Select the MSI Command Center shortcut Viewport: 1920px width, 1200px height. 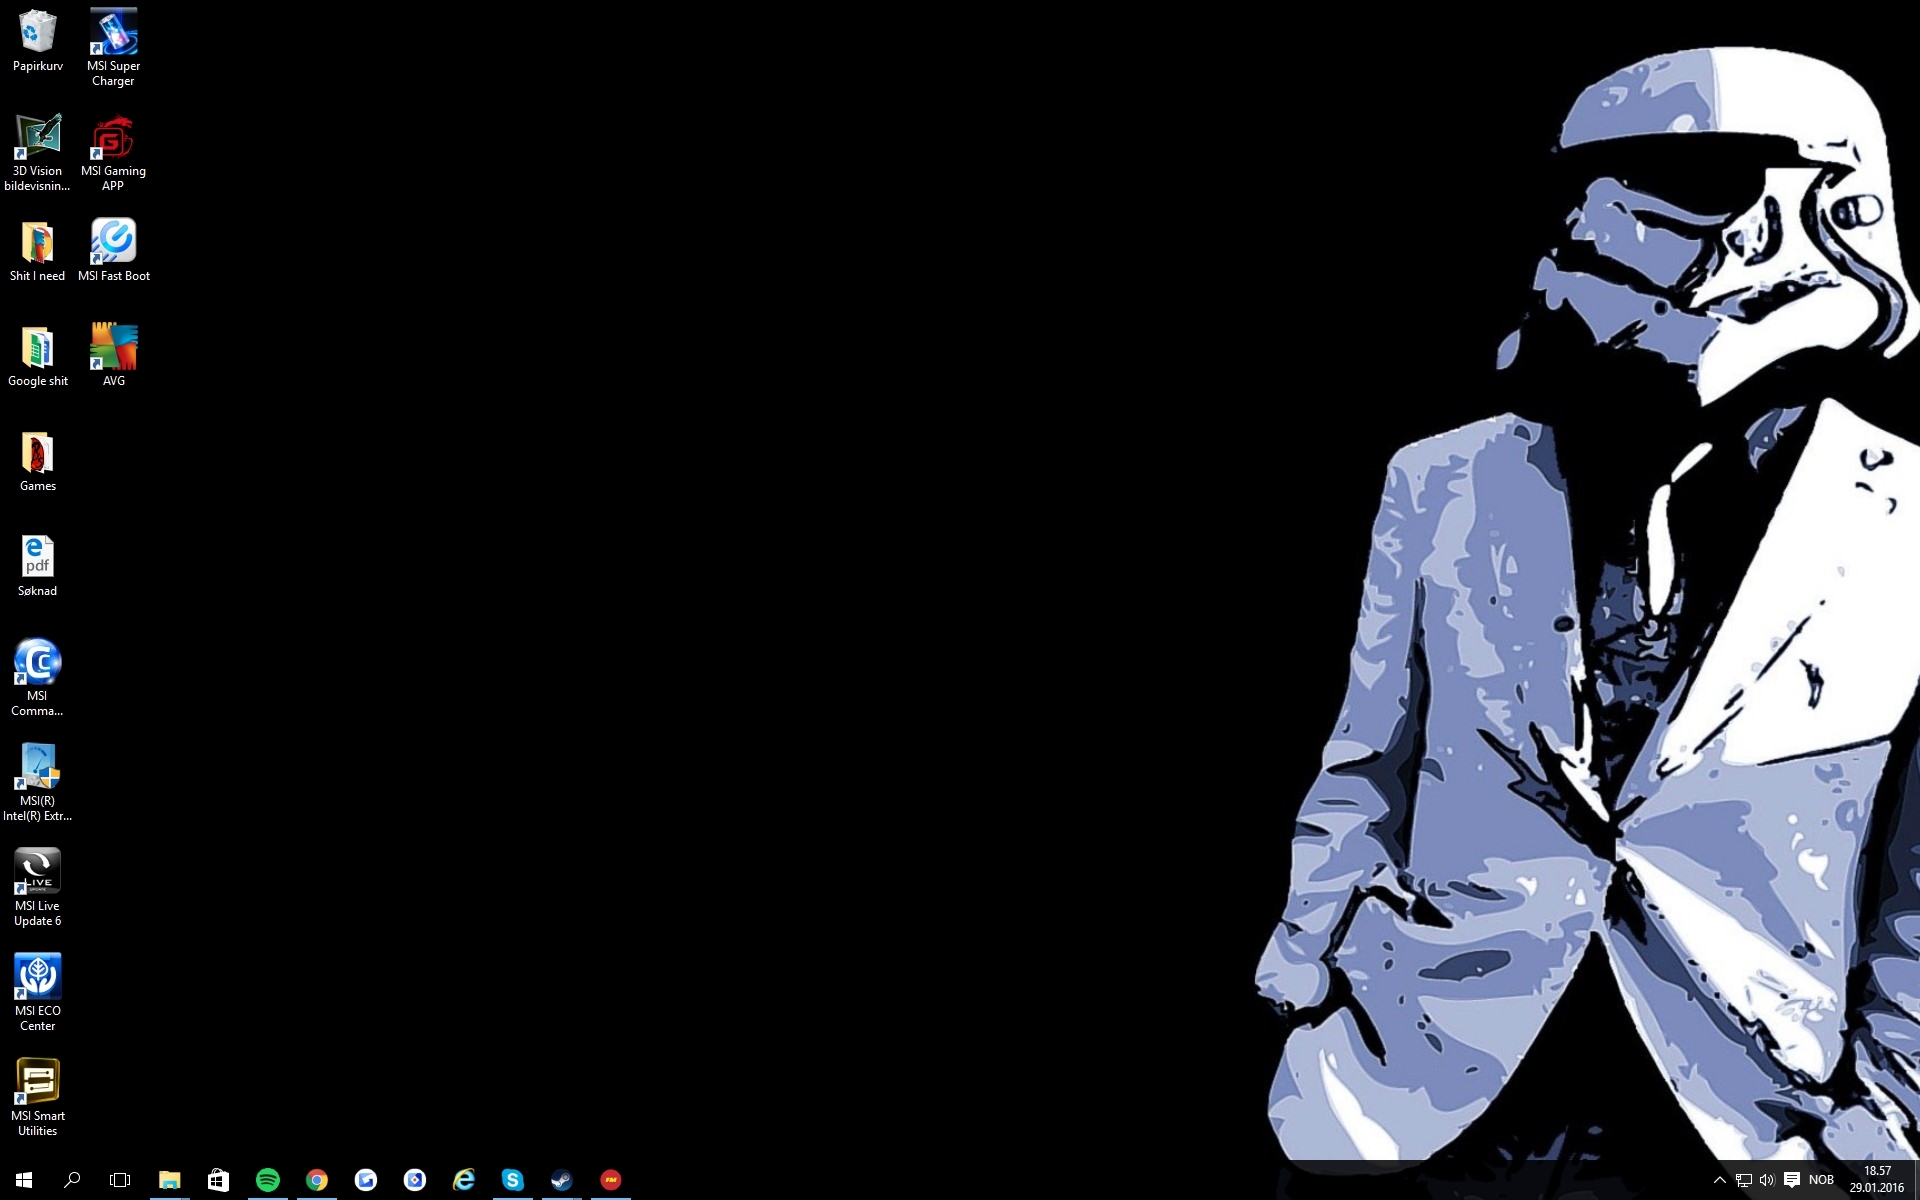pyautogui.click(x=38, y=678)
